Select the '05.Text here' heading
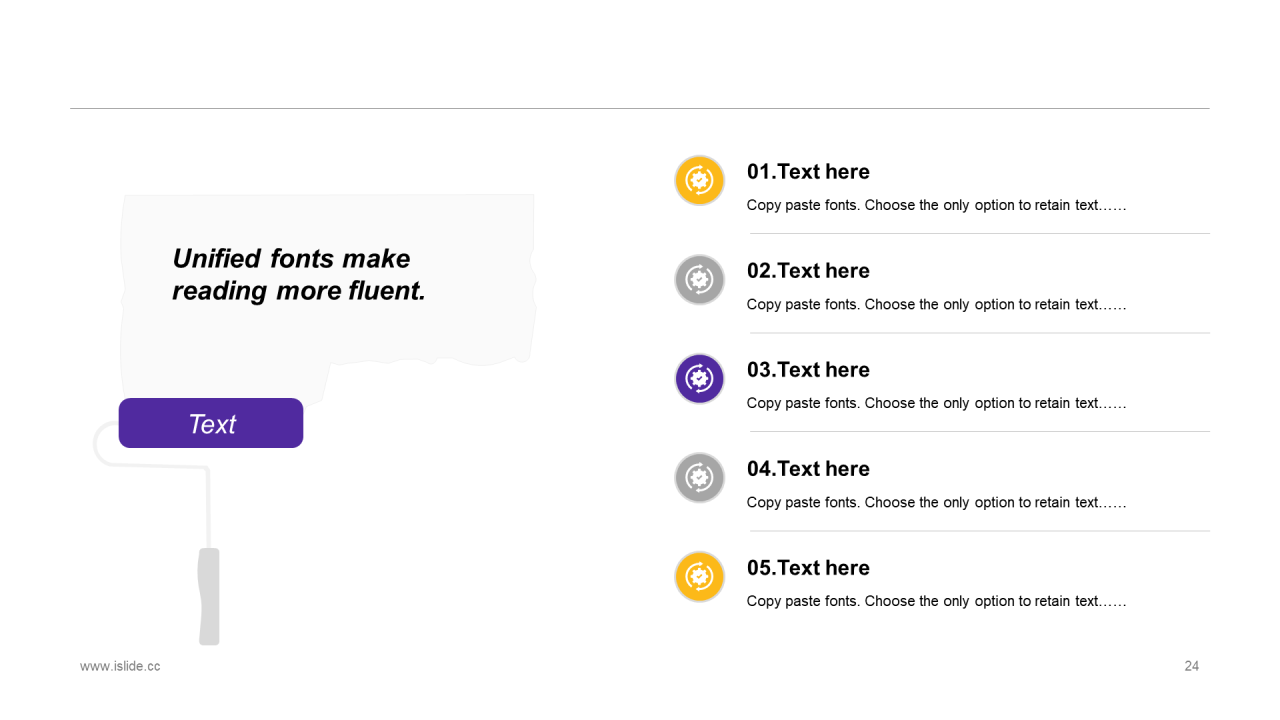This screenshot has height=720, width=1280. (808, 568)
